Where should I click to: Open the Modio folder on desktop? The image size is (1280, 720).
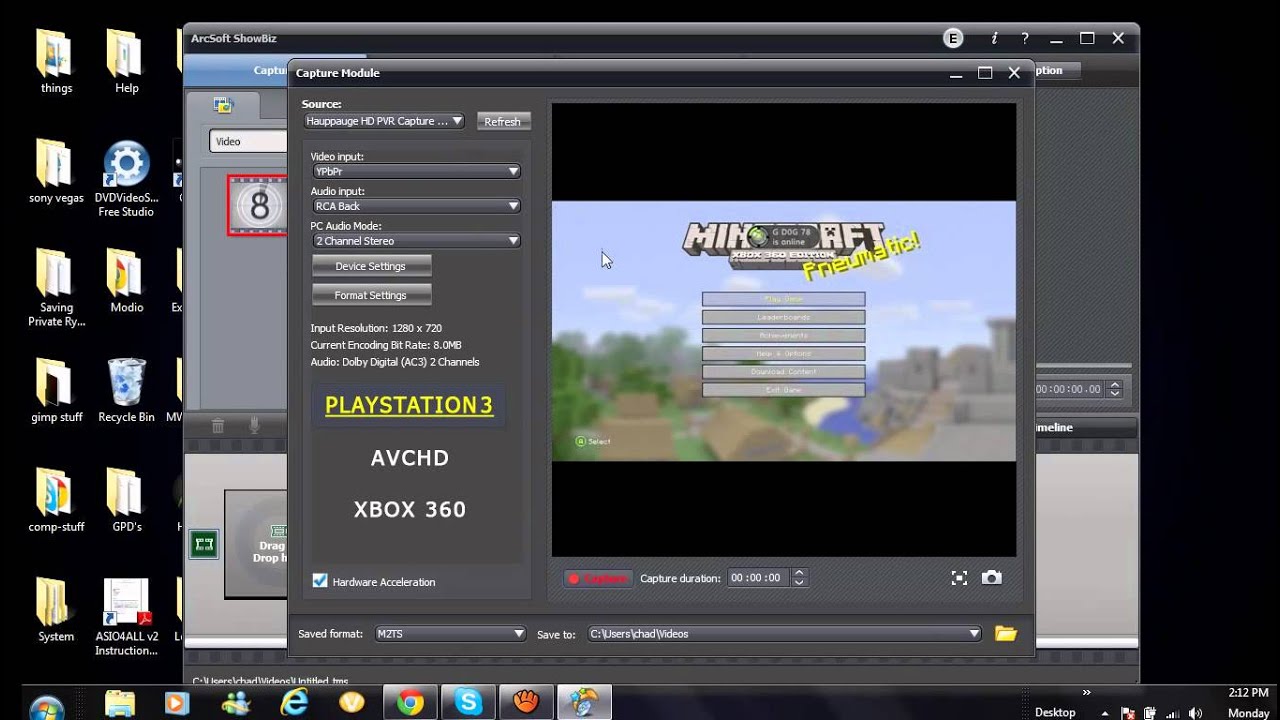point(127,281)
